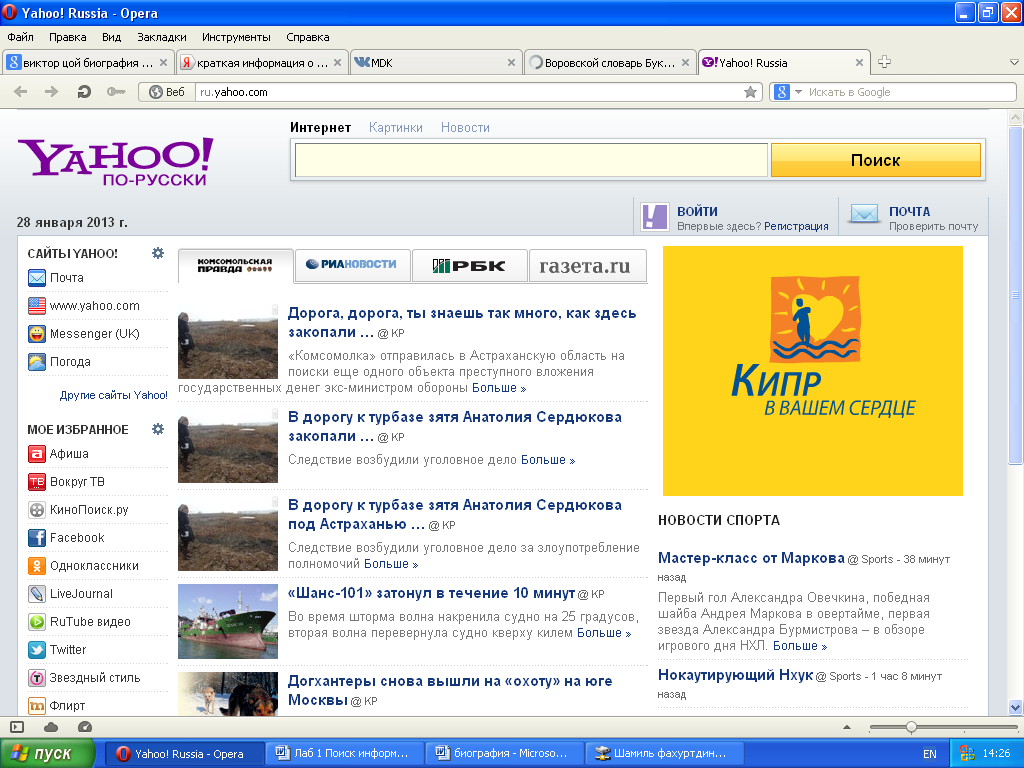Open Другие сайты Yahoo! link
Screen dimensions: 1024x768
pyautogui.click(x=114, y=395)
